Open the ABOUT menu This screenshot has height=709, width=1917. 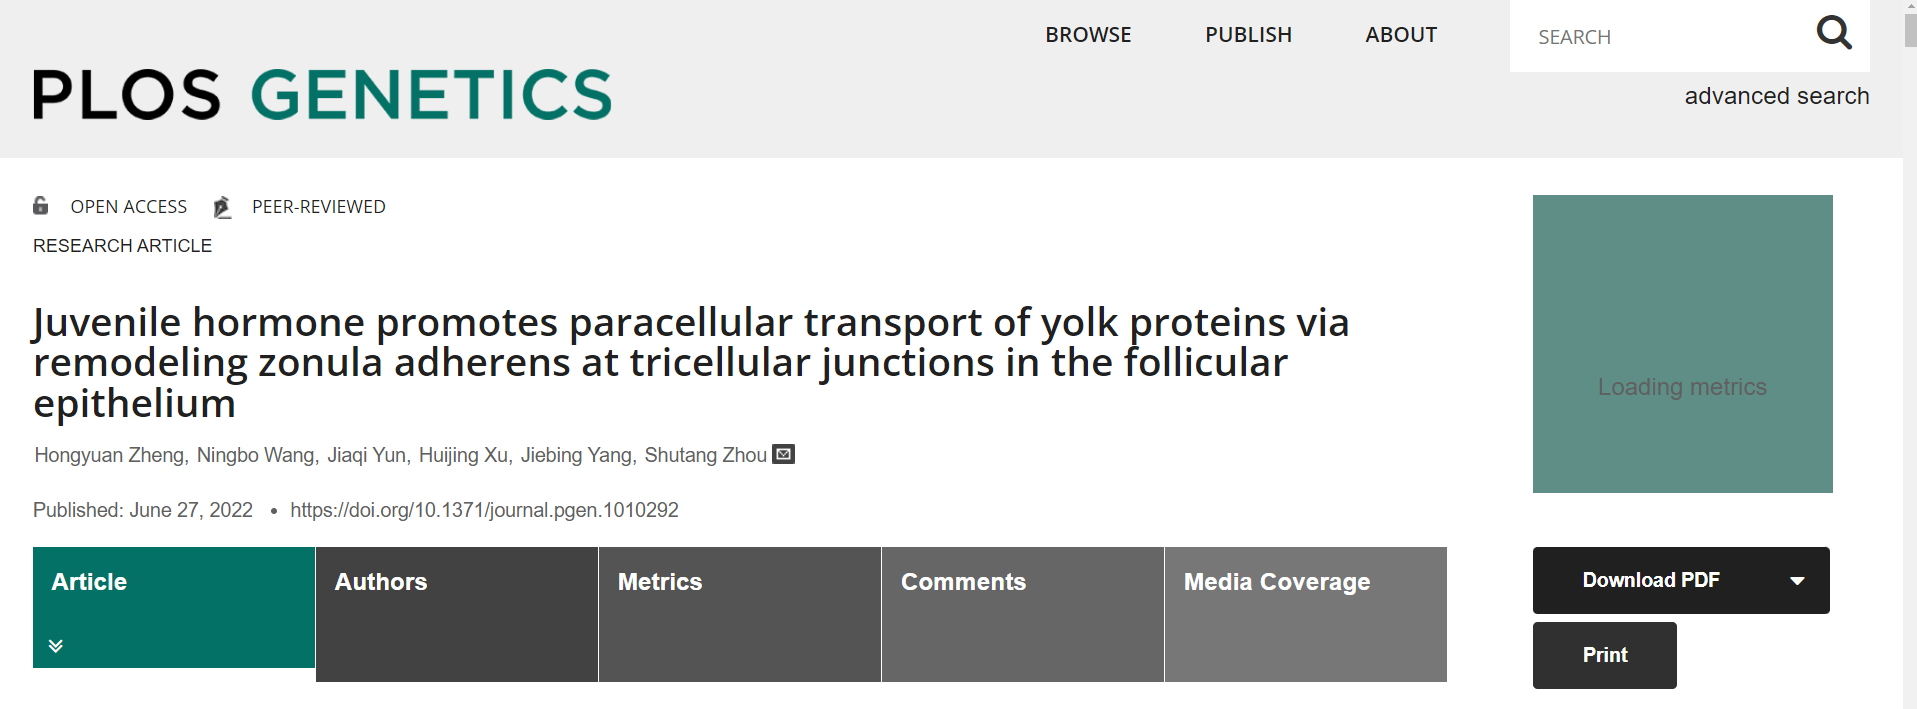point(1400,34)
